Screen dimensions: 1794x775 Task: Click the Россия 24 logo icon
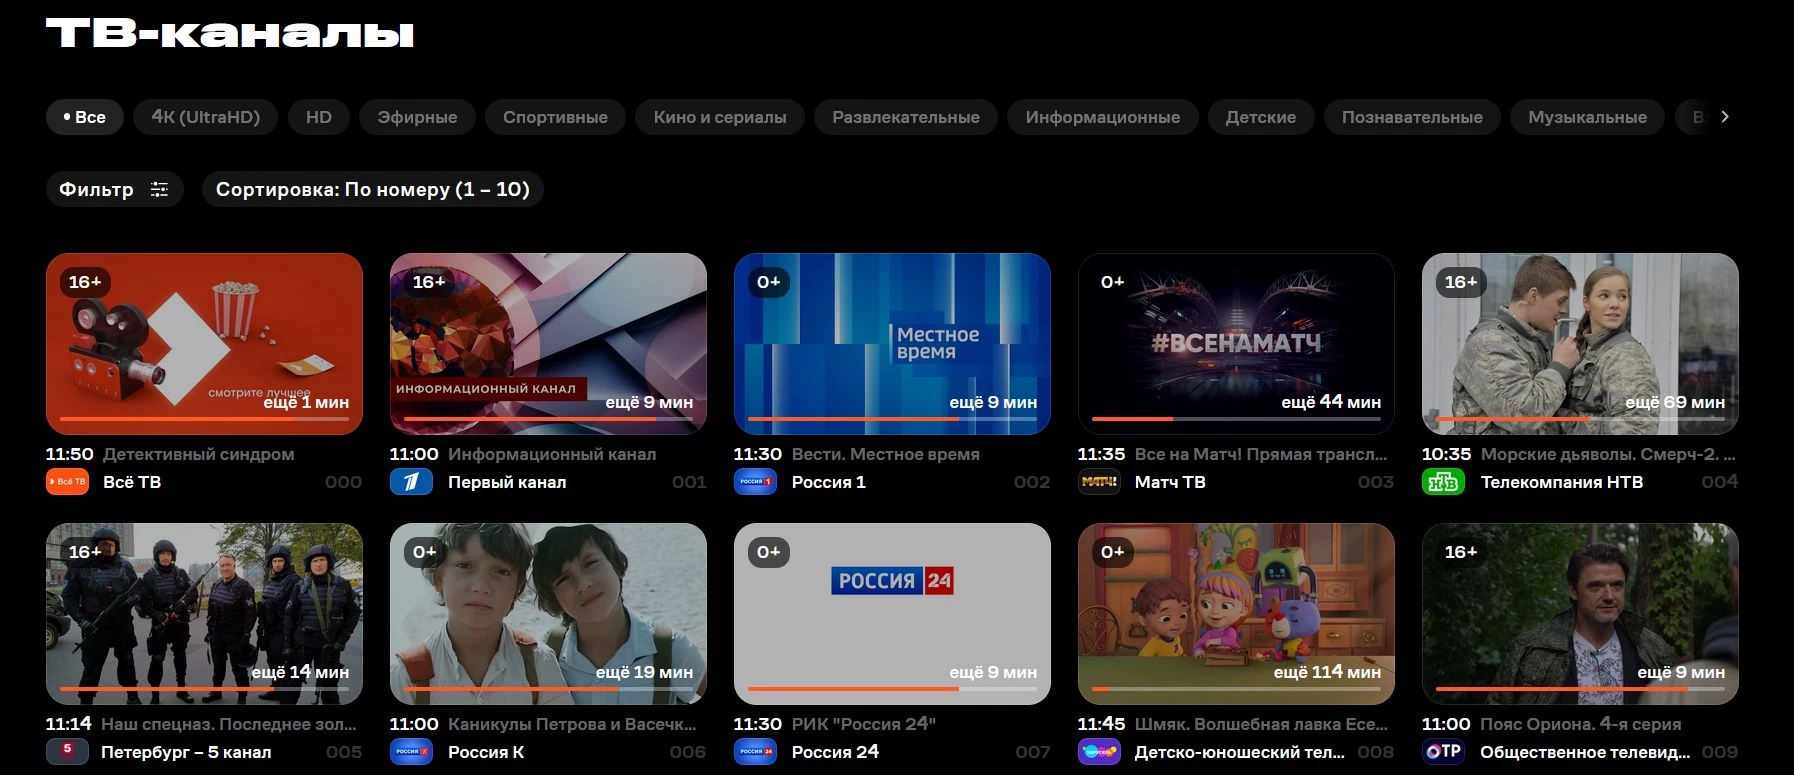point(755,751)
